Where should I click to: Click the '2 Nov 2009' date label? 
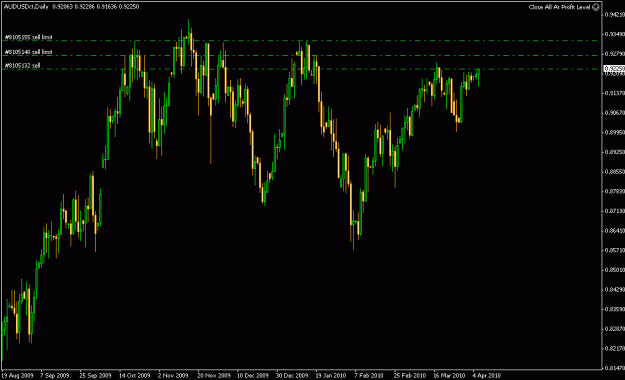tap(173, 376)
